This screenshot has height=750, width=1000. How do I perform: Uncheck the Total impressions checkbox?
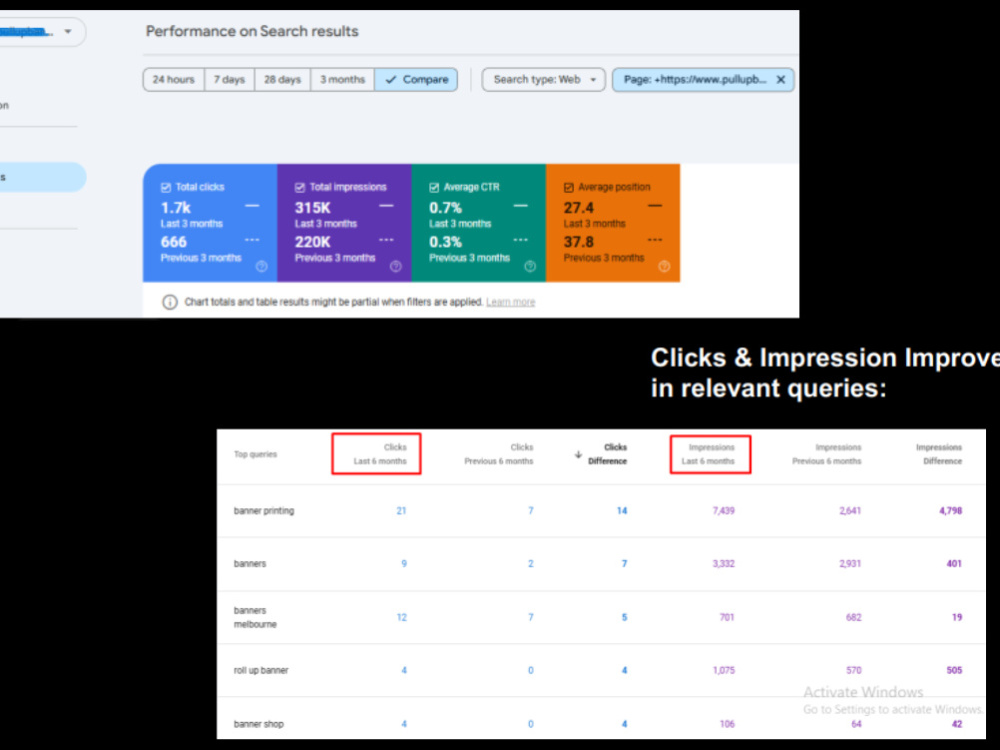point(300,188)
